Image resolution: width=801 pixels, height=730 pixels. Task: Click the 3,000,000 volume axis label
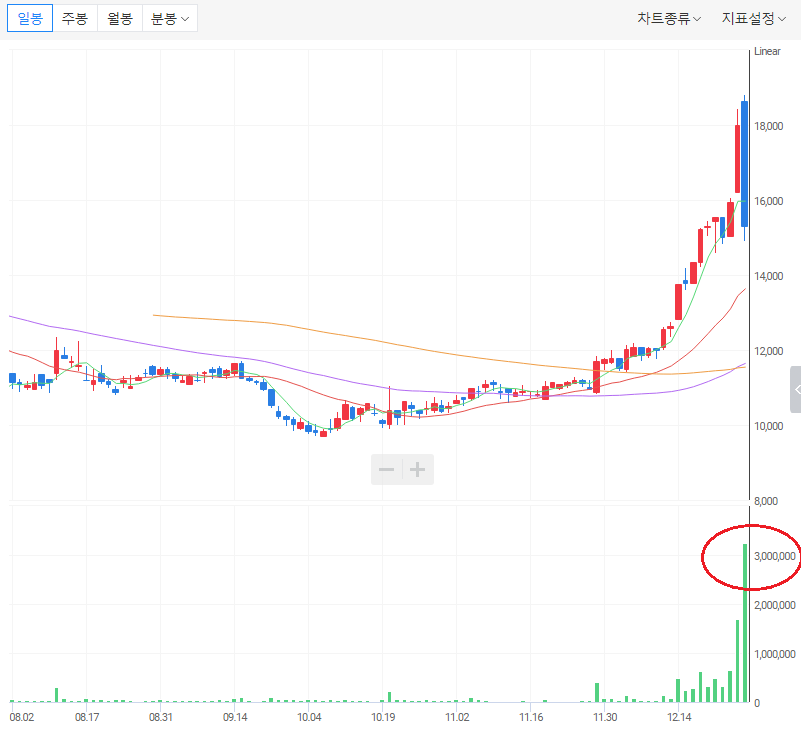click(x=774, y=556)
